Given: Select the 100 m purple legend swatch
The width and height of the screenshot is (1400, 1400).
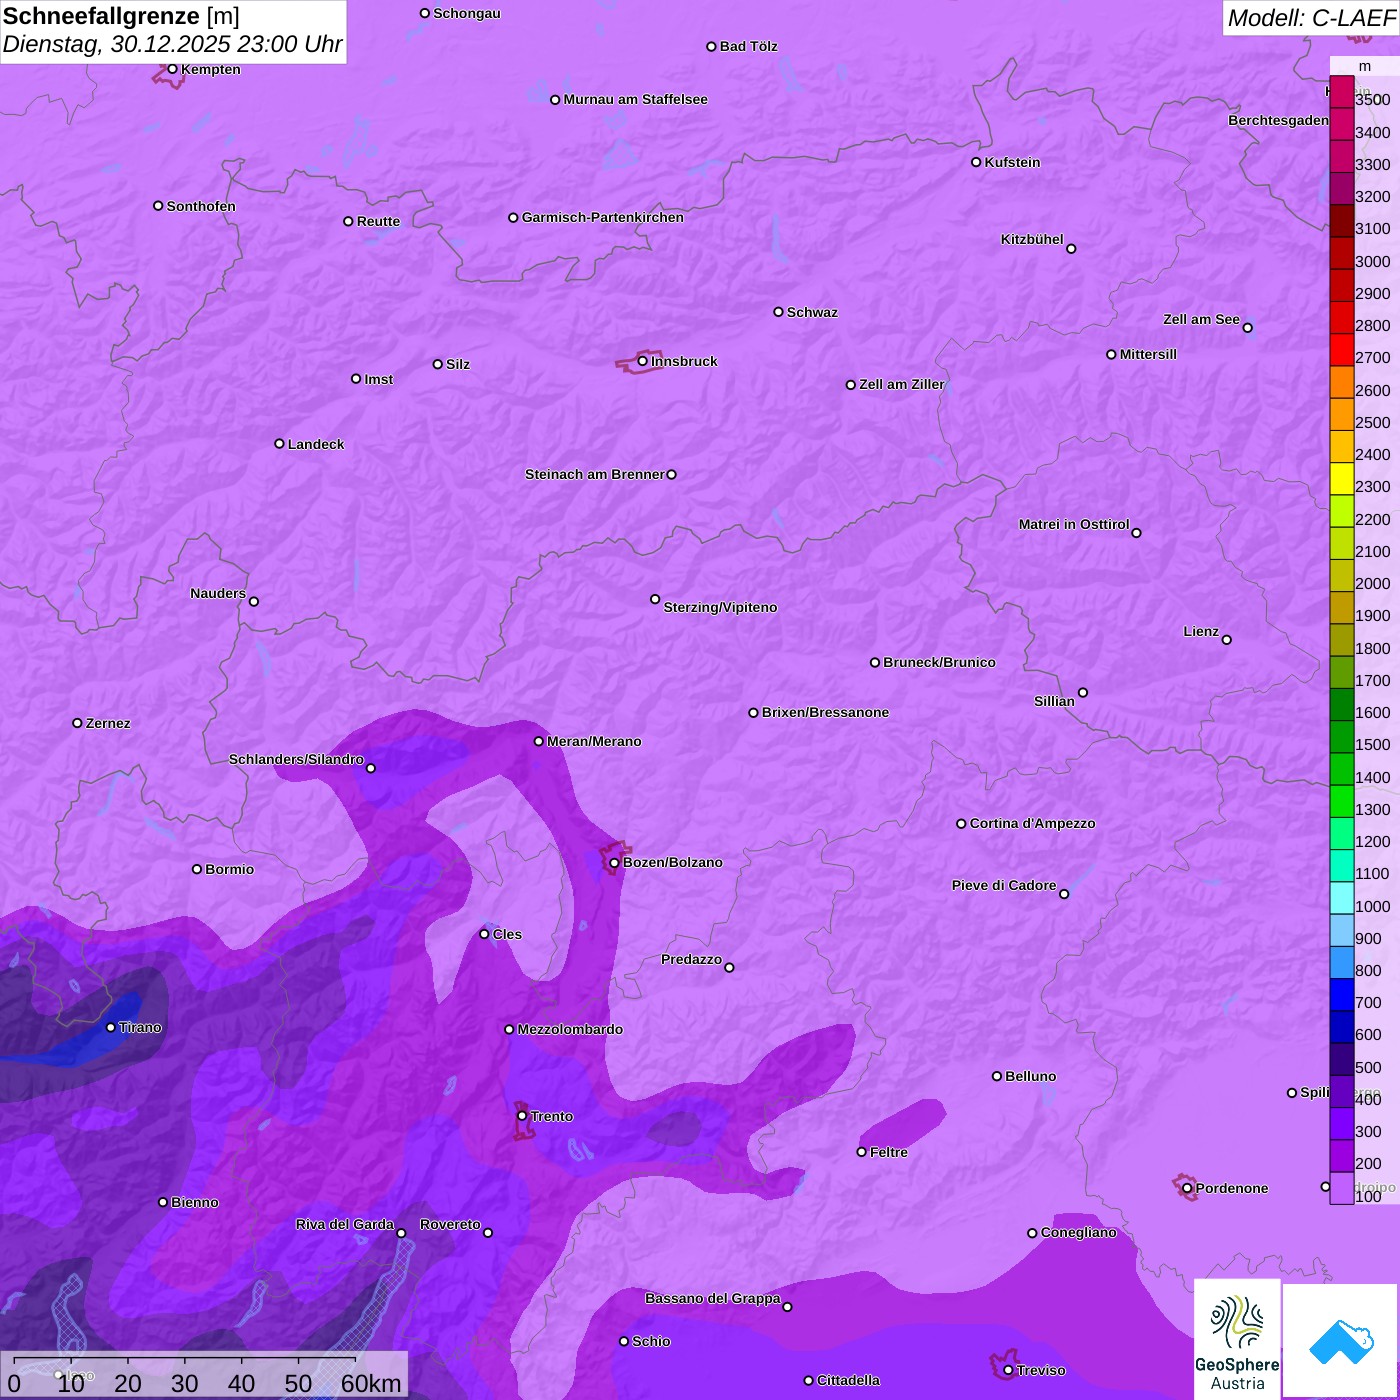Looking at the screenshot, I should [x=1342, y=1188].
